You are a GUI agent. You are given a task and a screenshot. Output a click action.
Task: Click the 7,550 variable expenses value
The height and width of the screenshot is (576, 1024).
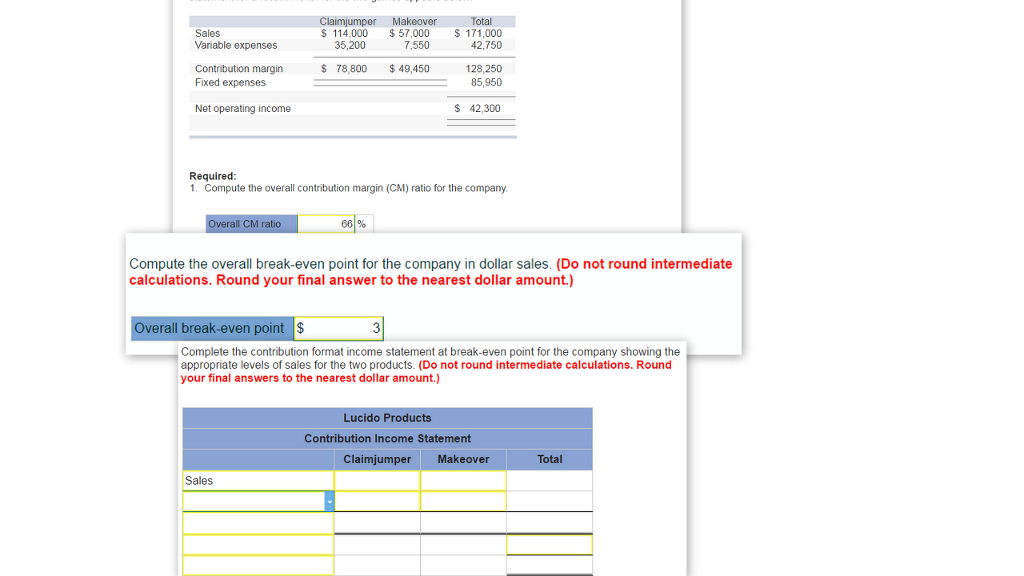click(x=417, y=45)
